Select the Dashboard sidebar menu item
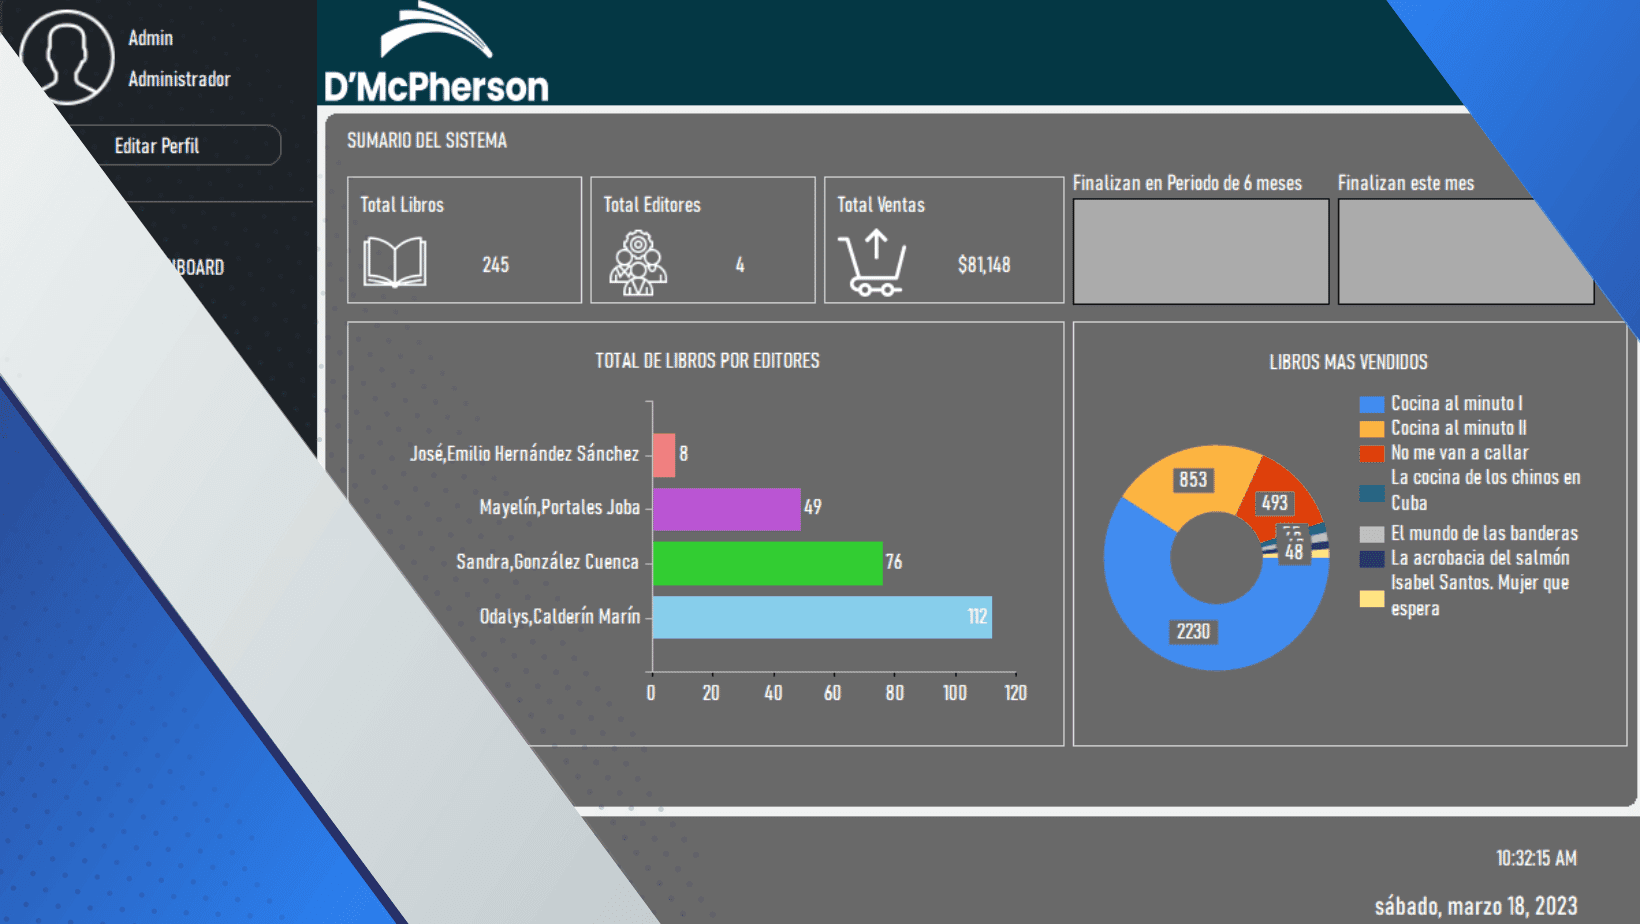The image size is (1640, 924). [196, 267]
